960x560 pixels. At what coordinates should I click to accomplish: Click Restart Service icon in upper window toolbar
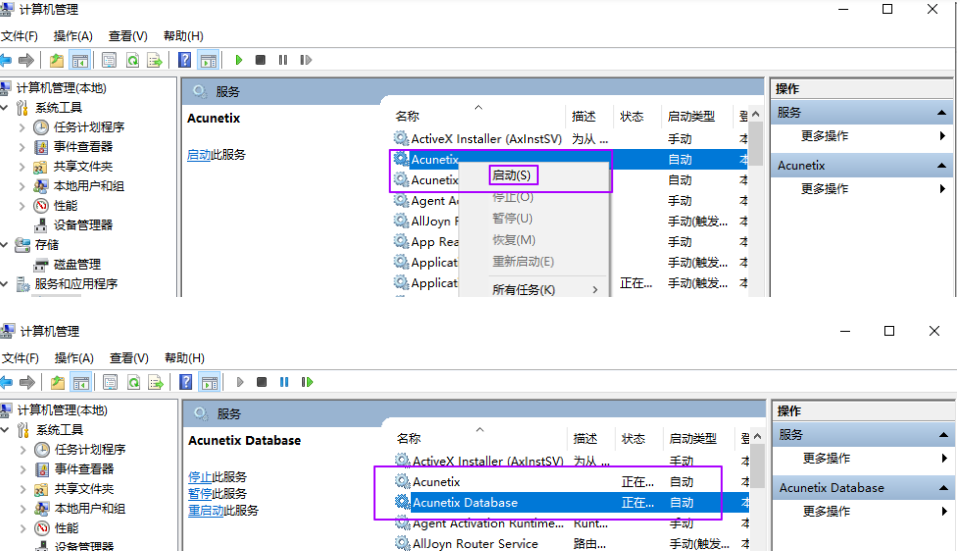306,60
